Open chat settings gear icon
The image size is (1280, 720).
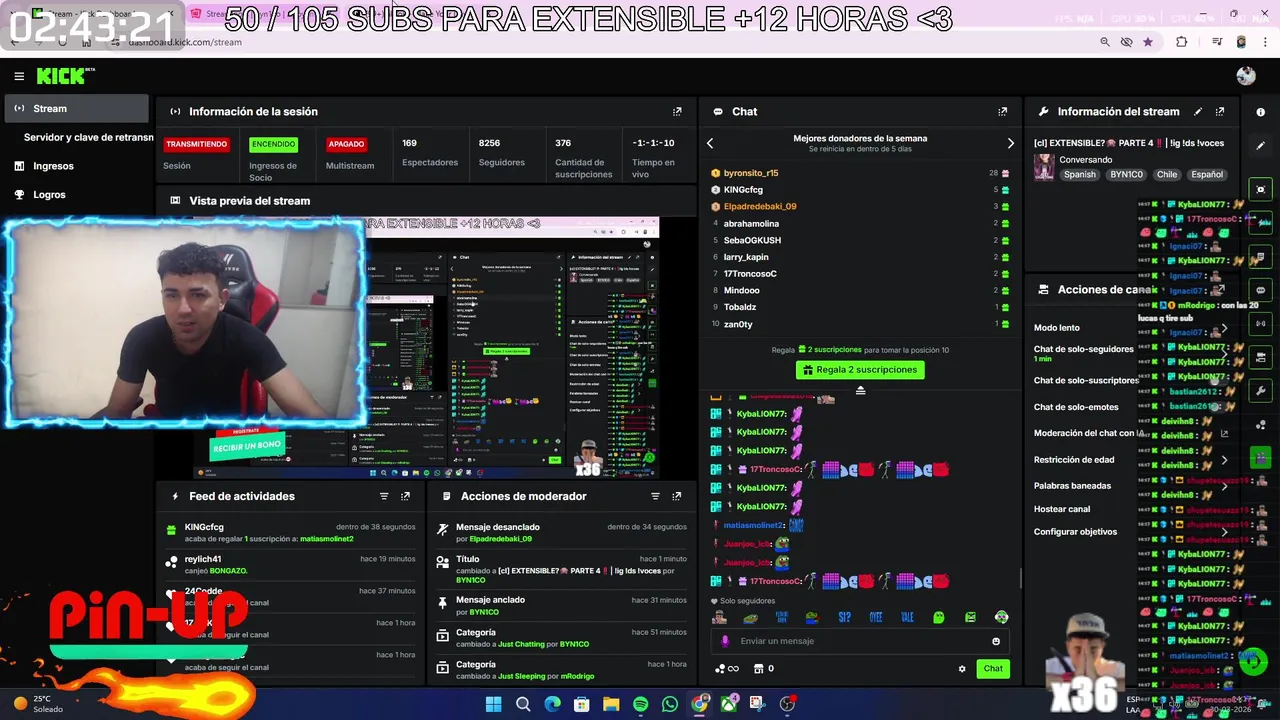pyautogui.click(x=962, y=669)
